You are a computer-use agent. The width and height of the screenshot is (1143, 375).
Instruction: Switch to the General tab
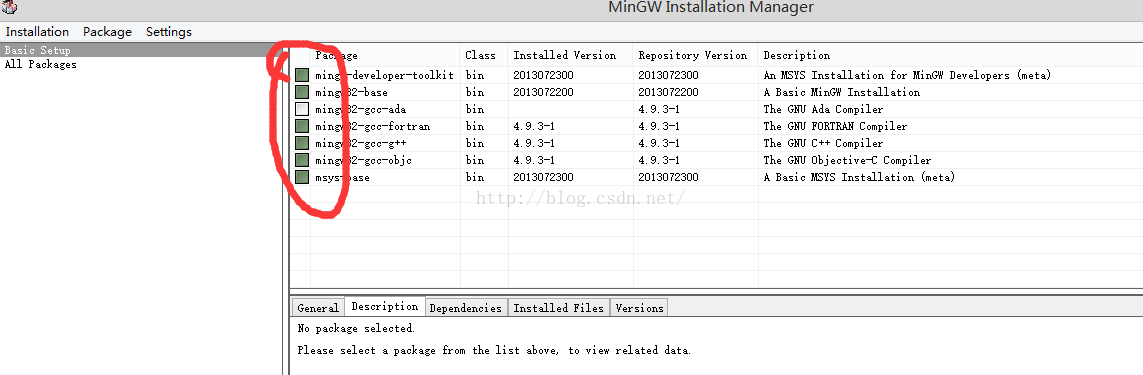pyautogui.click(x=318, y=308)
